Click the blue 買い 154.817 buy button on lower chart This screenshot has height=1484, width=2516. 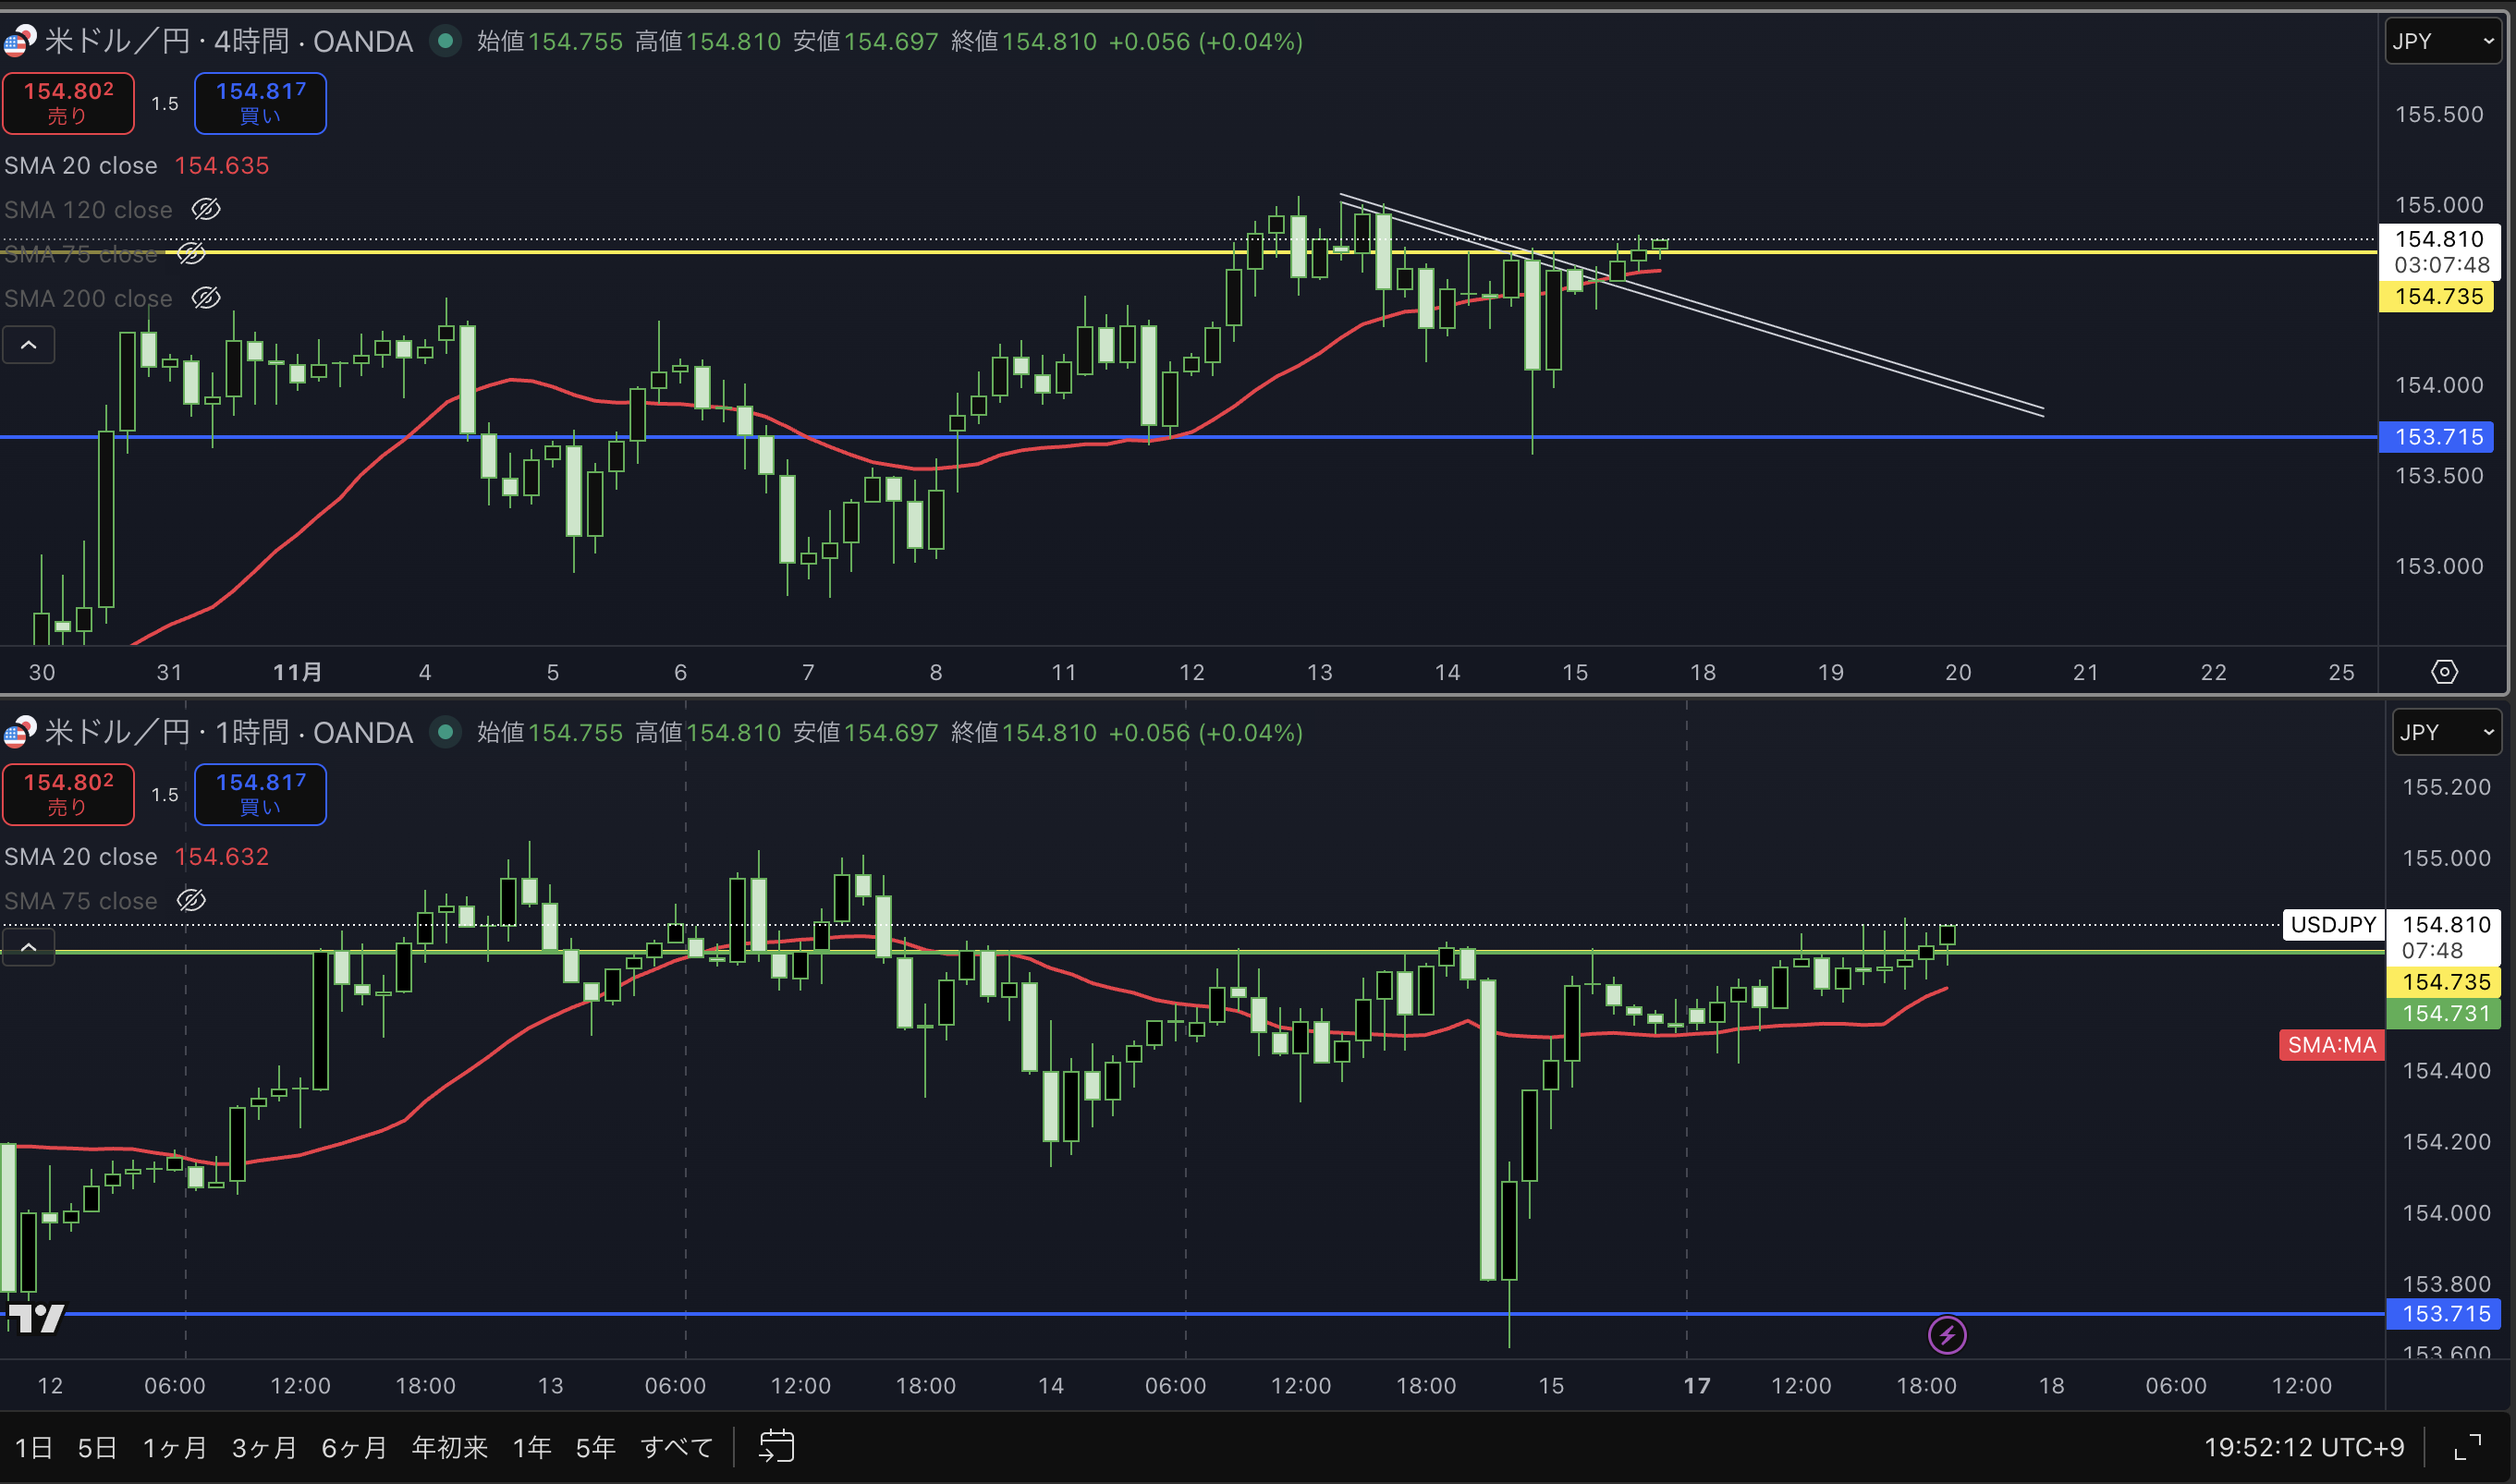pyautogui.click(x=260, y=794)
